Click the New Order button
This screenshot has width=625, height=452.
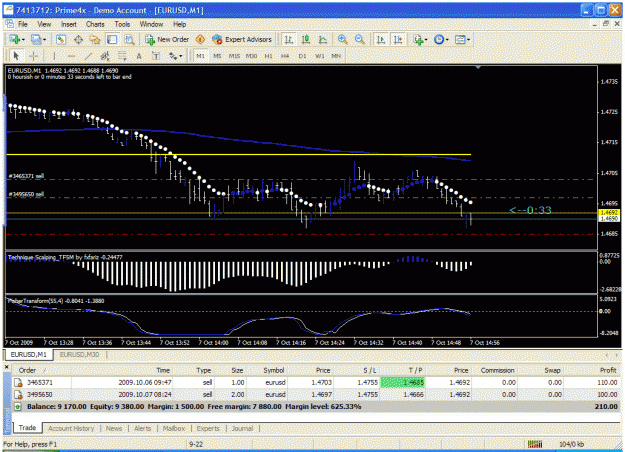[167, 39]
